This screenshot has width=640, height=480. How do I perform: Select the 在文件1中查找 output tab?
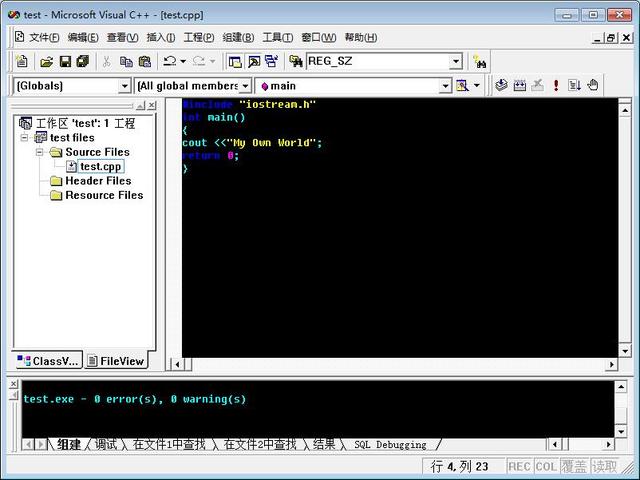click(169, 444)
